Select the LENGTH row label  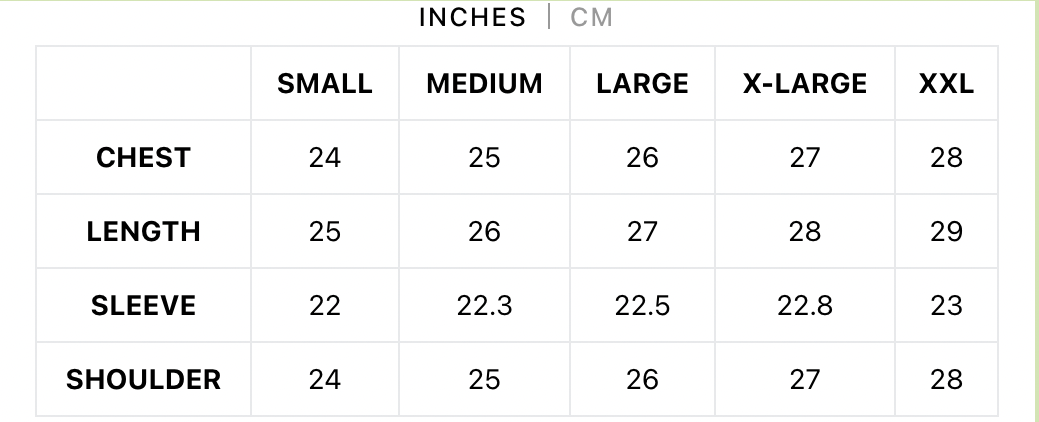143,232
